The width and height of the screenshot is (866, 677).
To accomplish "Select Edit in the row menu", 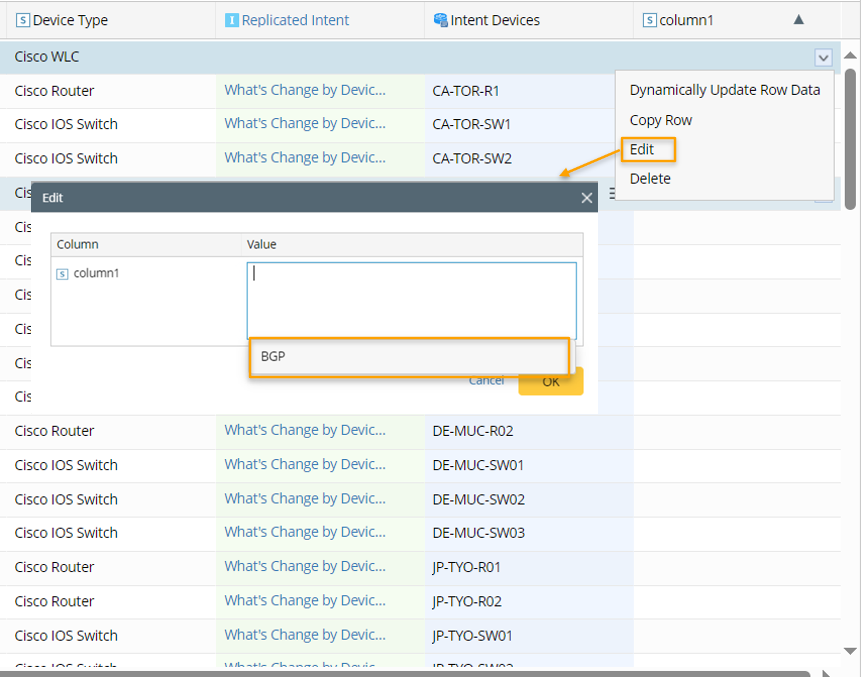I will coord(642,150).
